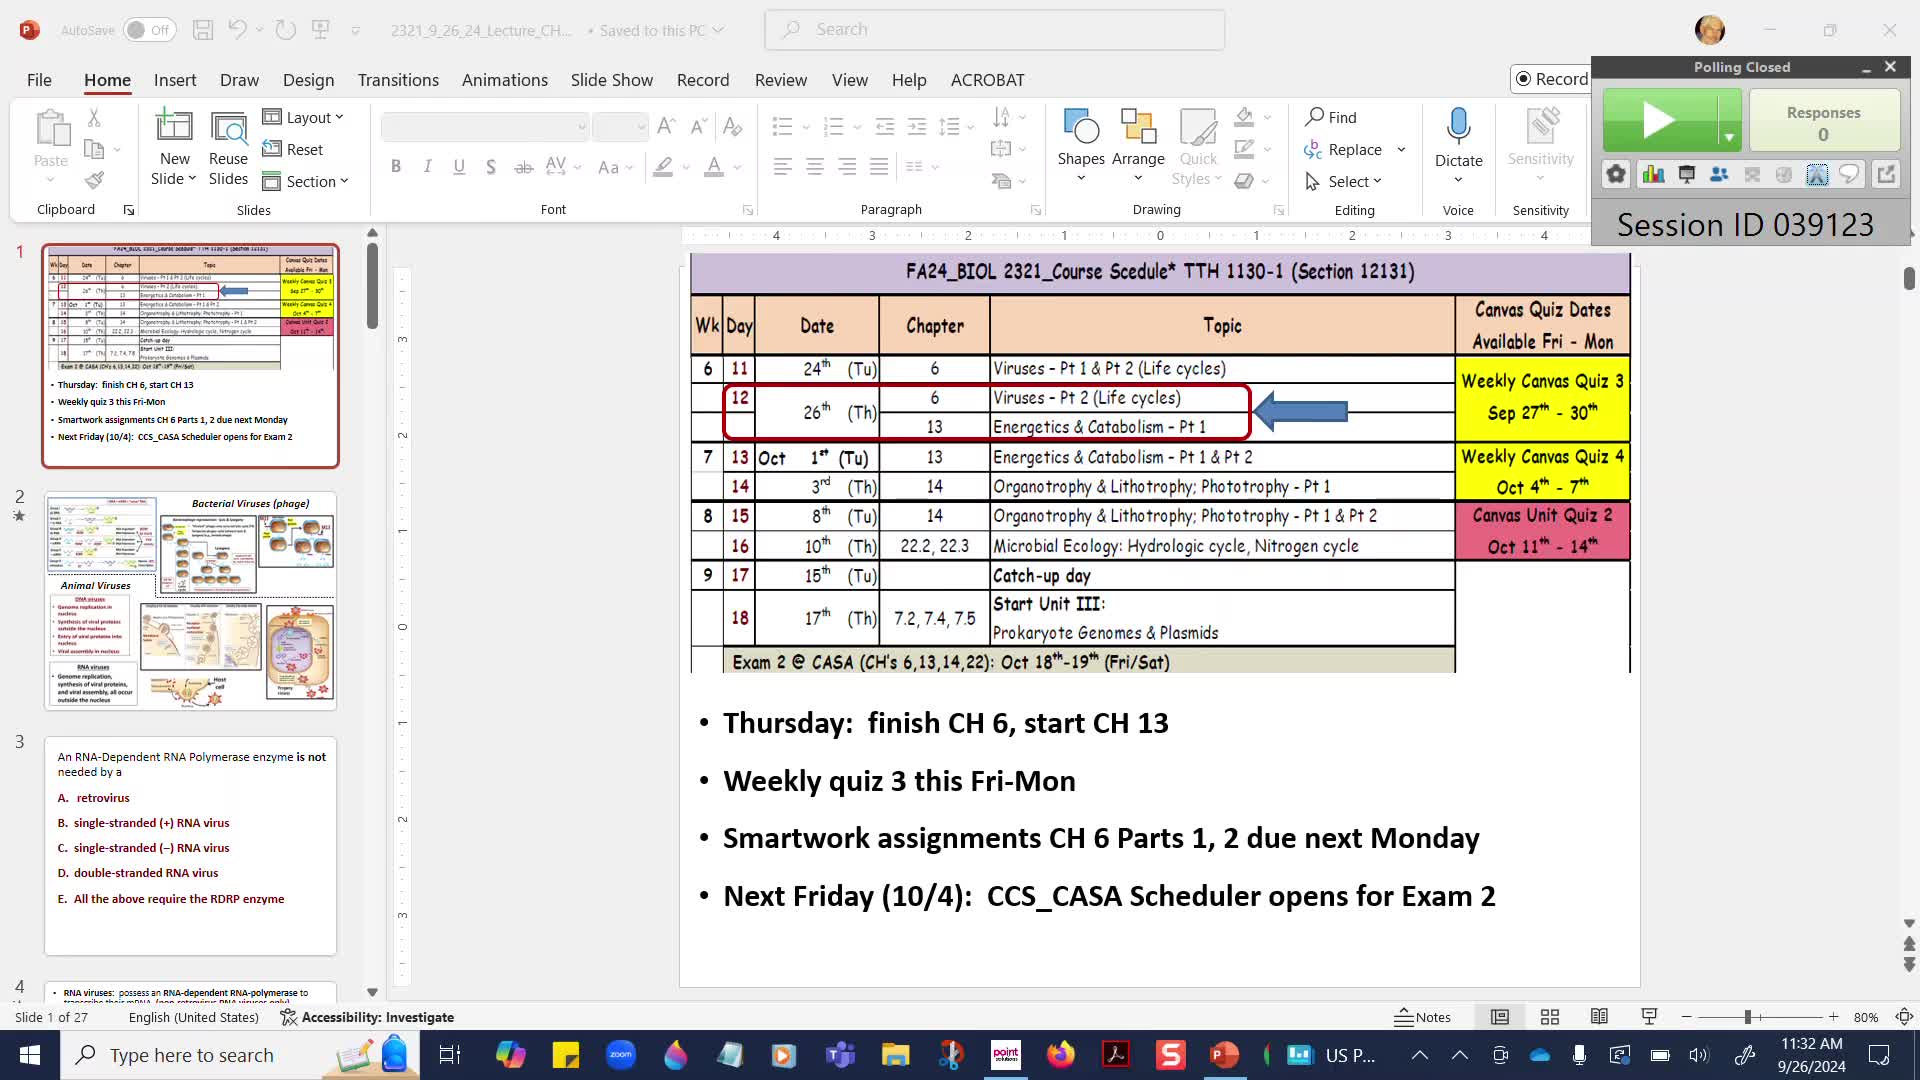Click the blue participants icon
The height and width of the screenshot is (1080, 1920).
[x=1719, y=175]
